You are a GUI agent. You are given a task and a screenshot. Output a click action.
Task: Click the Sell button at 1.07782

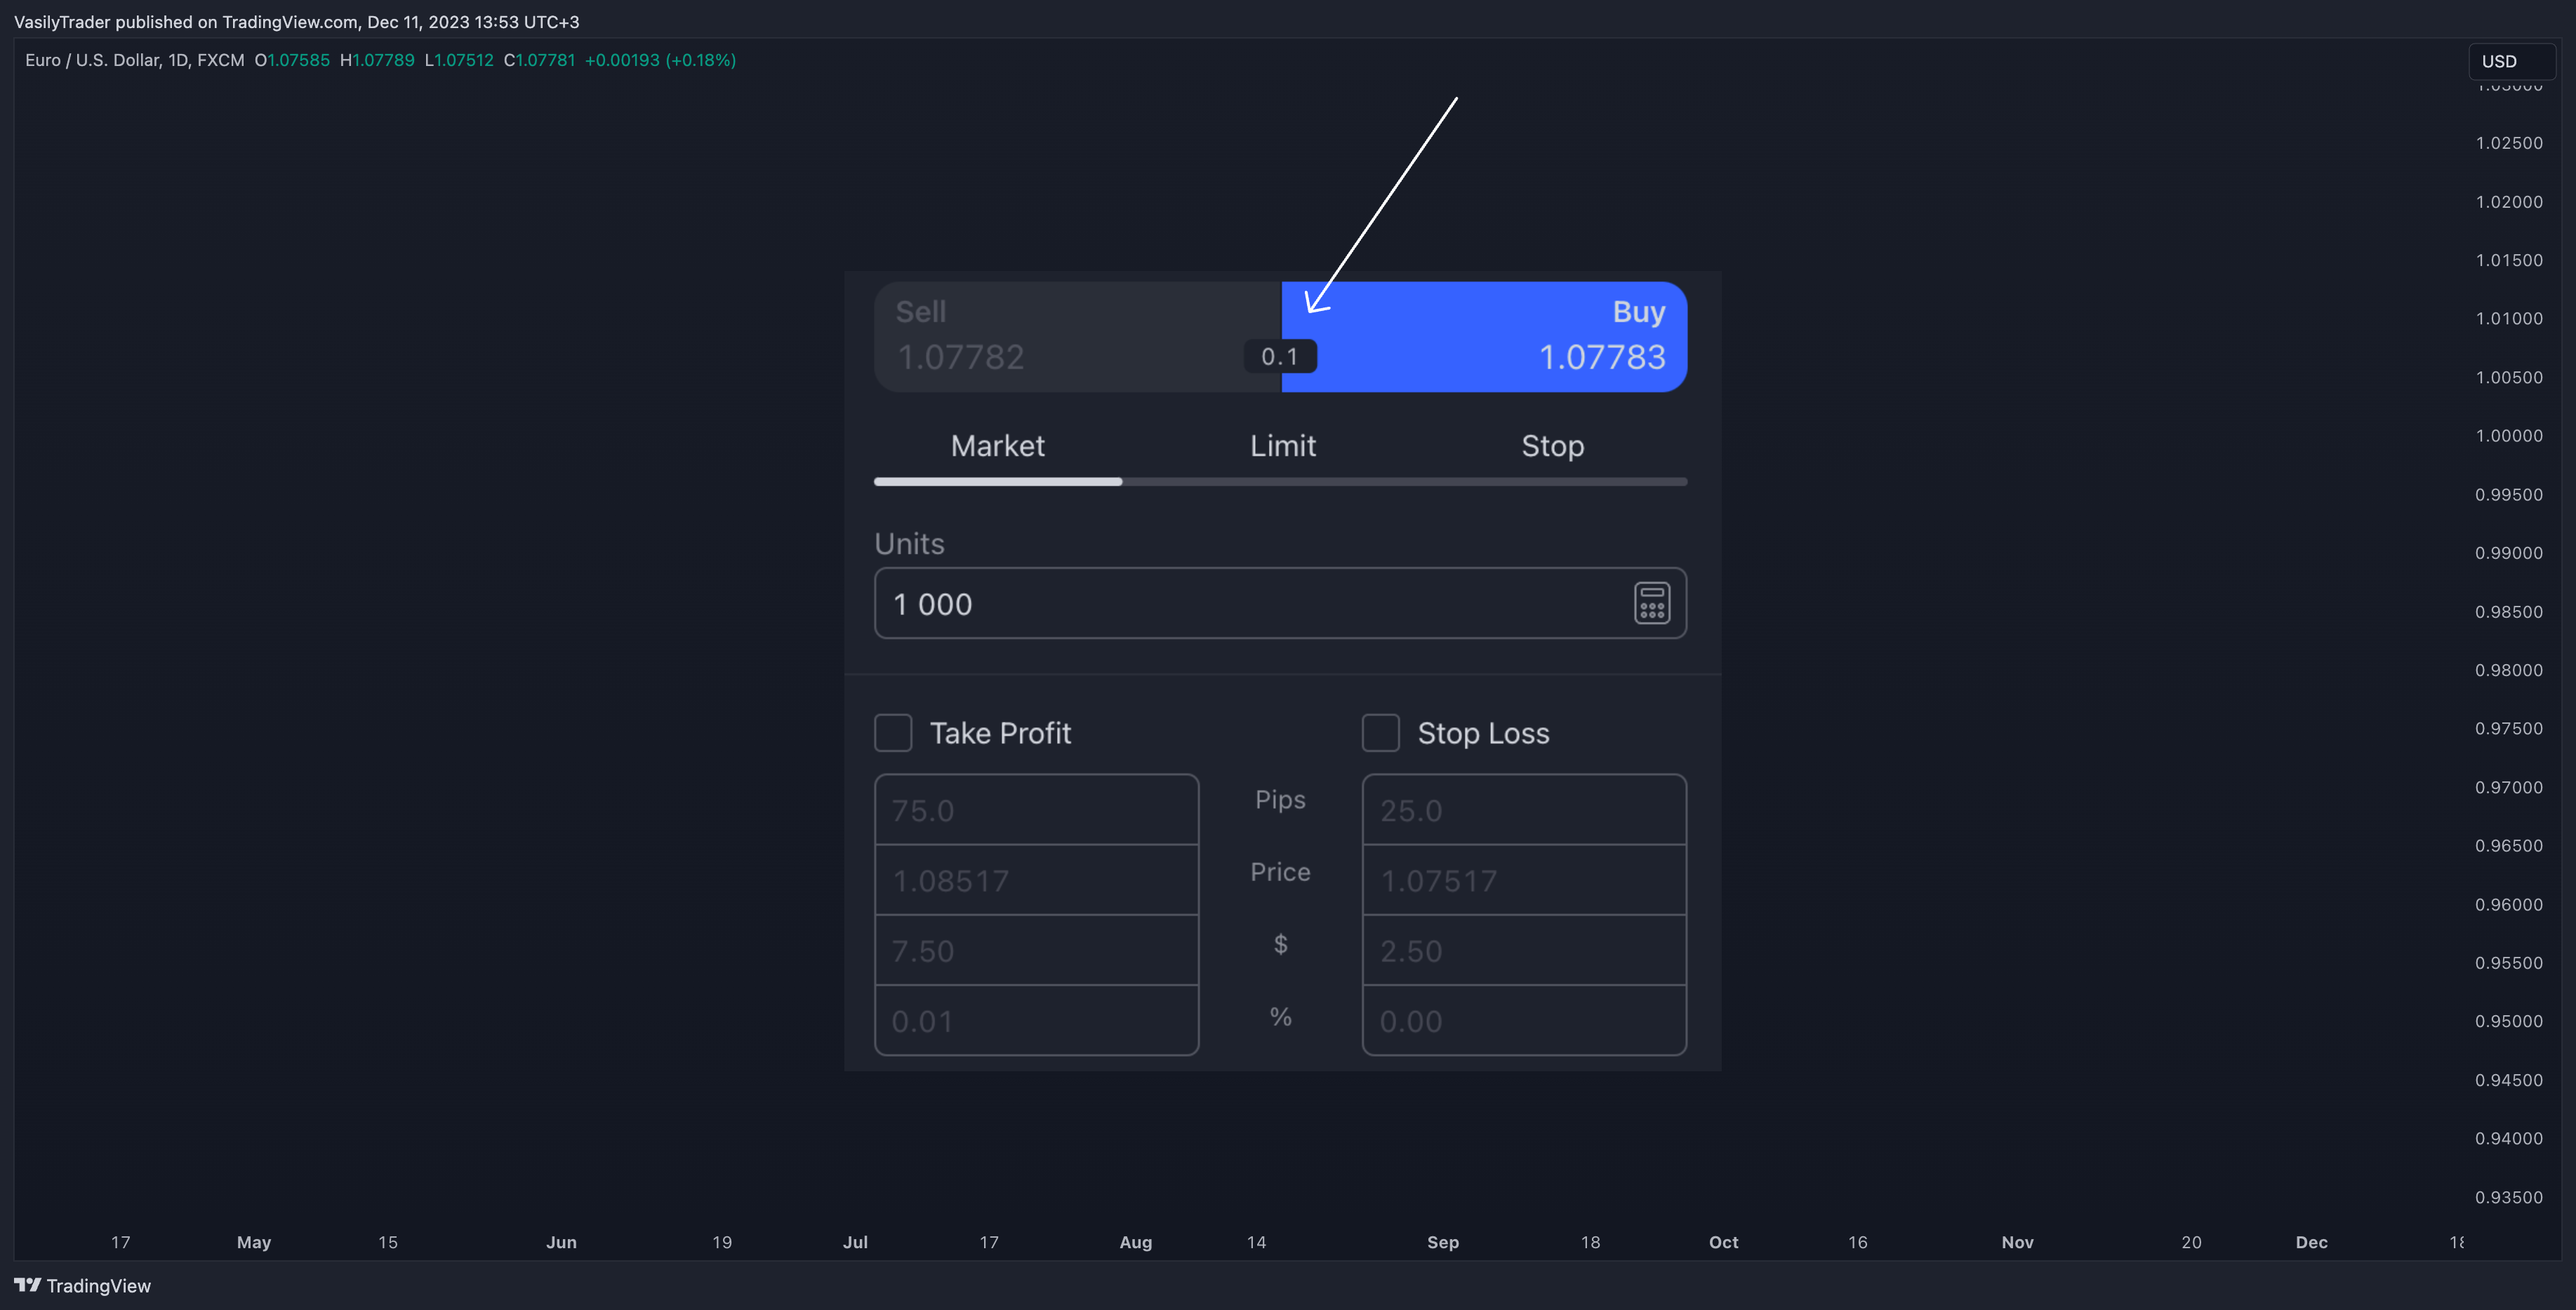tap(1077, 336)
